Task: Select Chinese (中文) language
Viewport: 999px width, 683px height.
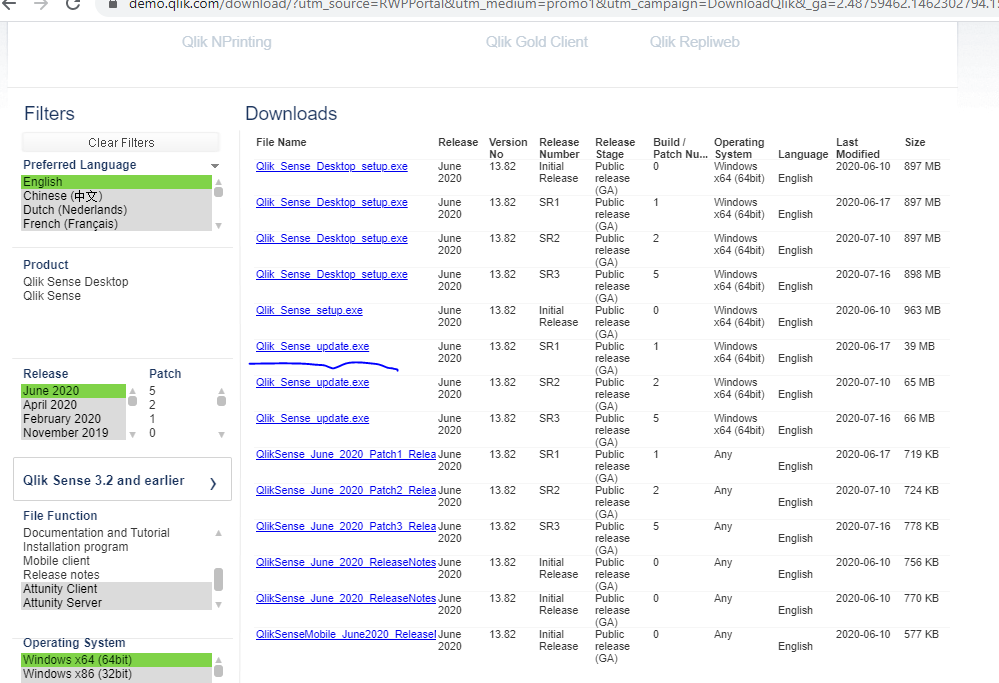Action: pyautogui.click(x=117, y=196)
